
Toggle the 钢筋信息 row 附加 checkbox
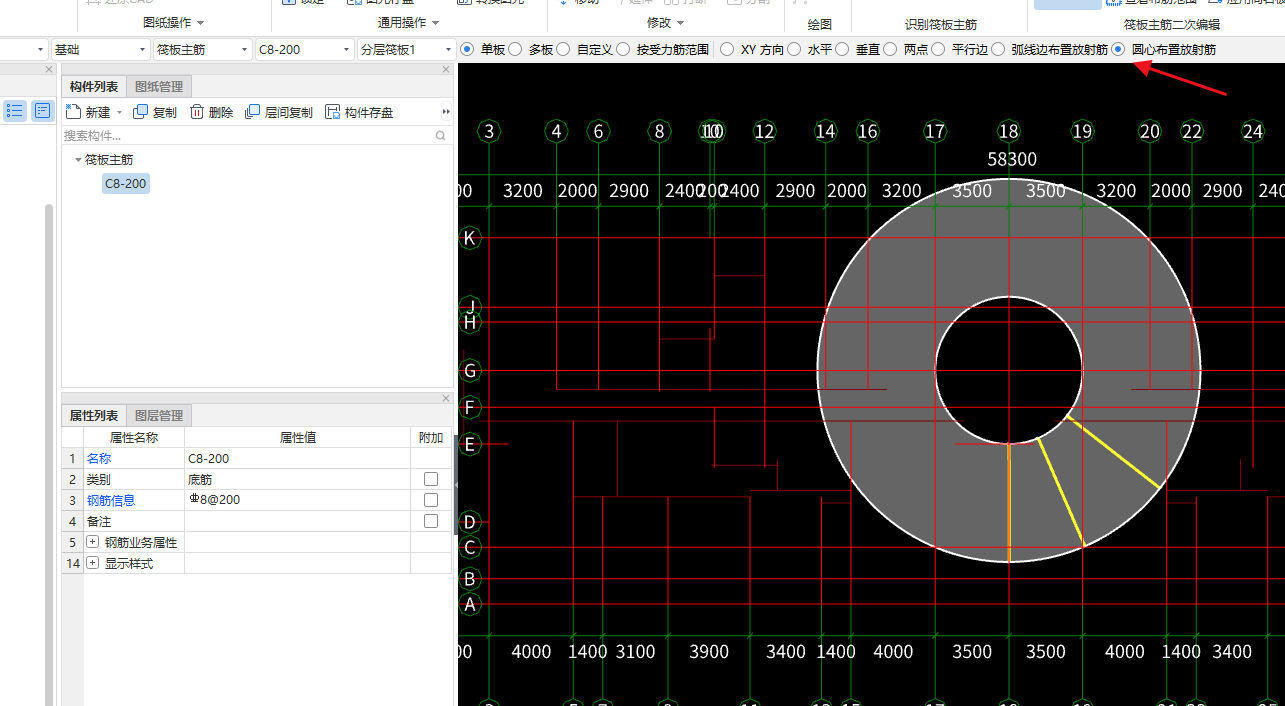pyautogui.click(x=431, y=500)
